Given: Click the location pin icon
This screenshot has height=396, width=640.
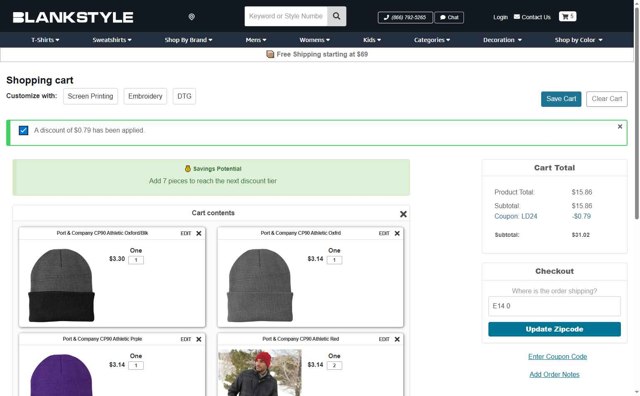Looking at the screenshot, I should (191, 17).
